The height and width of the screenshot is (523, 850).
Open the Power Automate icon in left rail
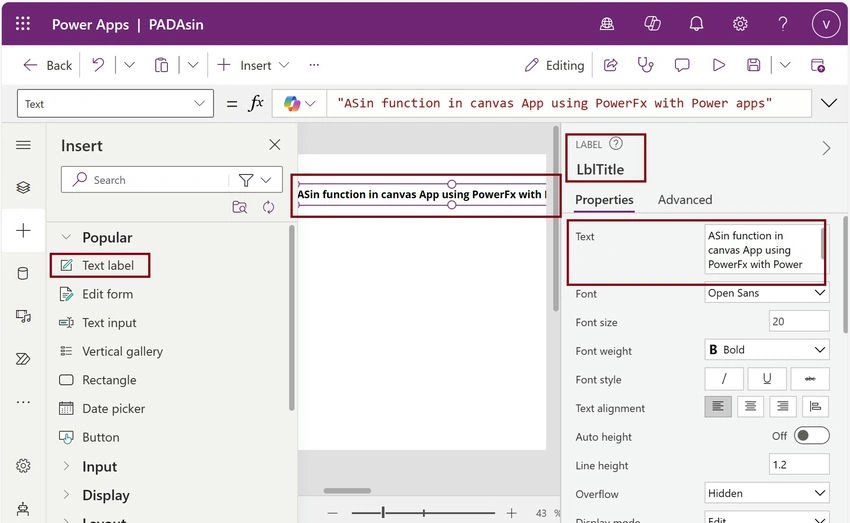(x=23, y=359)
